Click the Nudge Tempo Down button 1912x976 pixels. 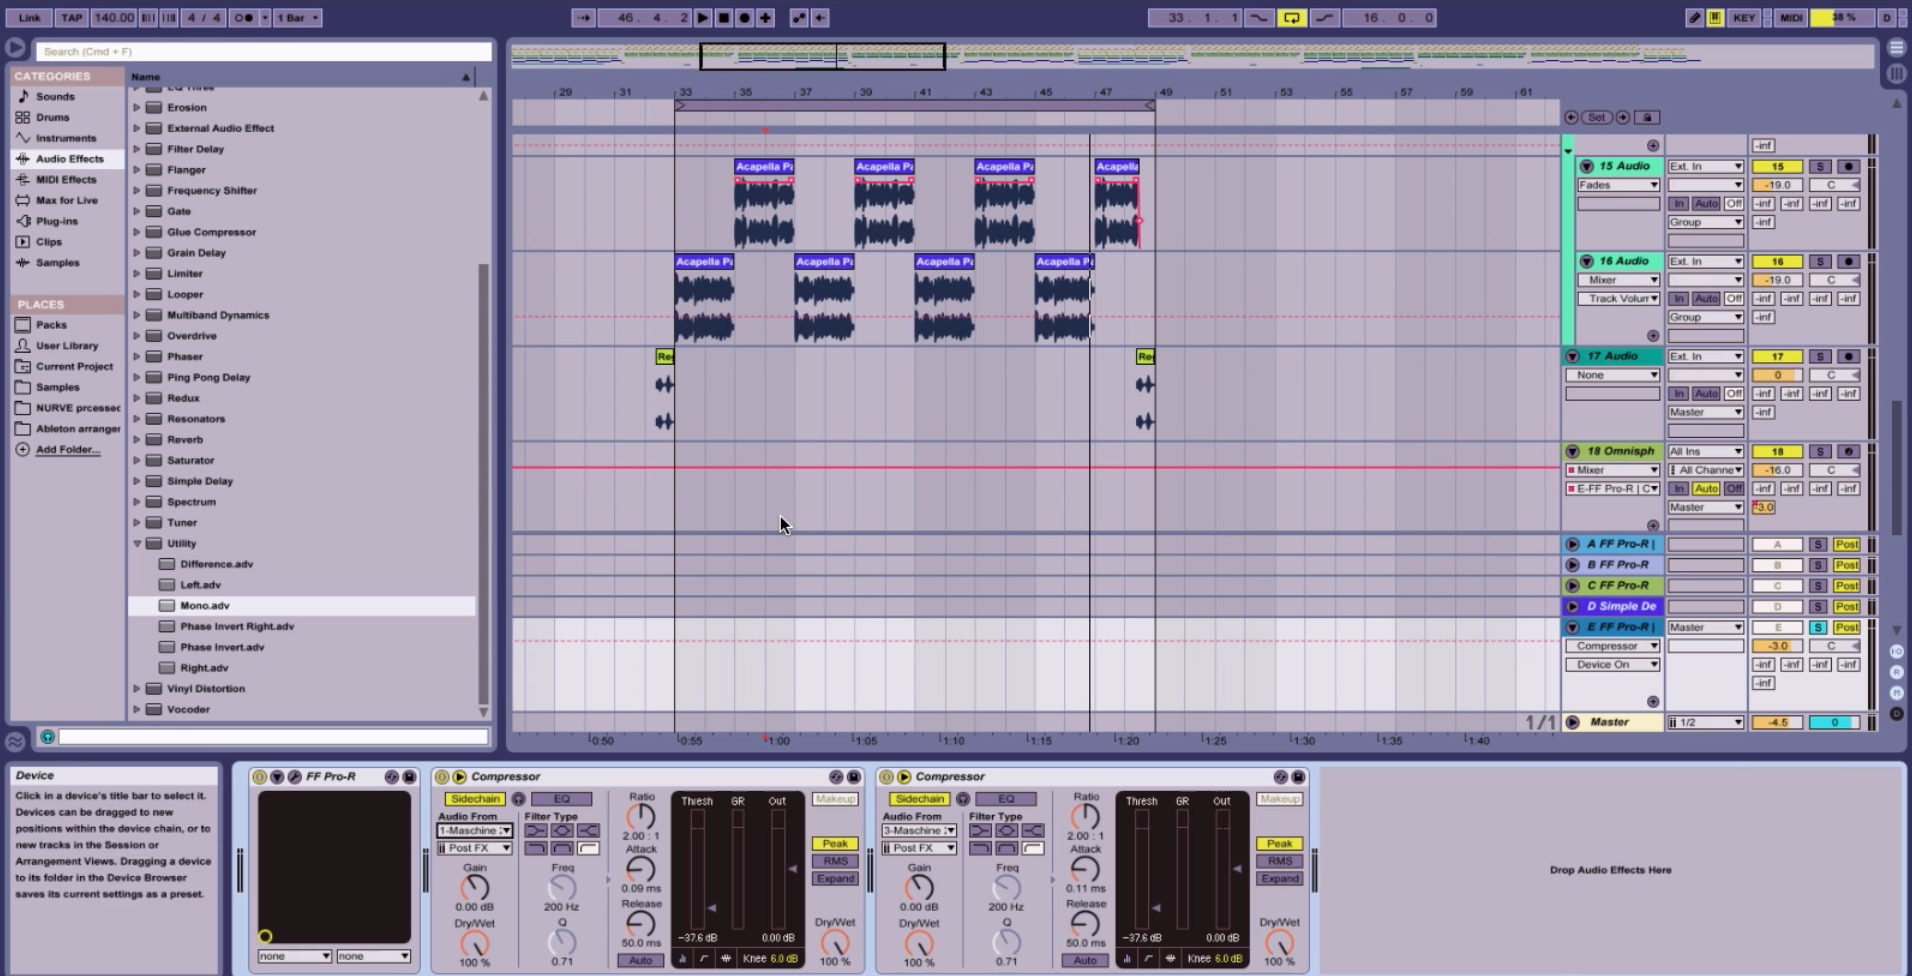(x=148, y=18)
